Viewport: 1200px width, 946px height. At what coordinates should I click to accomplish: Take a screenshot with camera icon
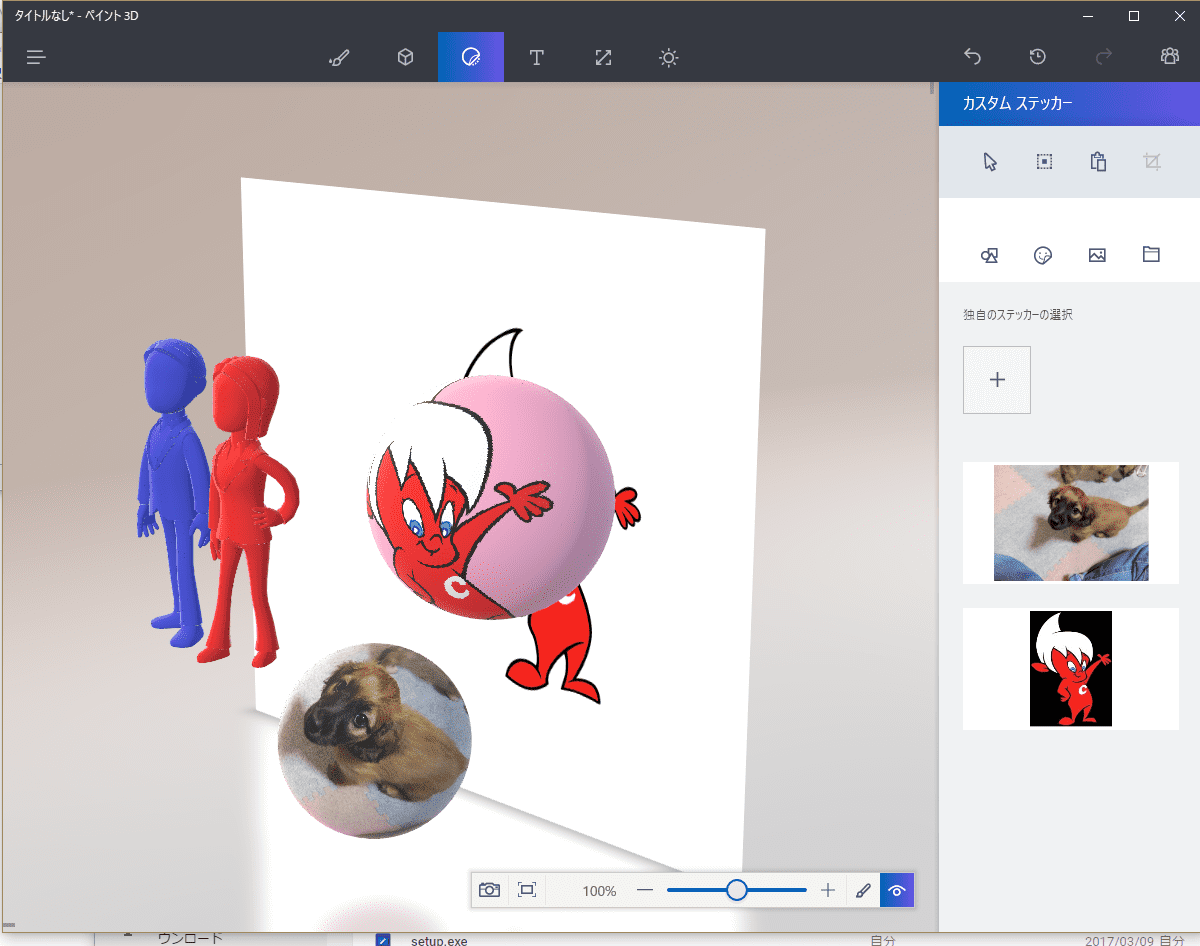[x=489, y=890]
